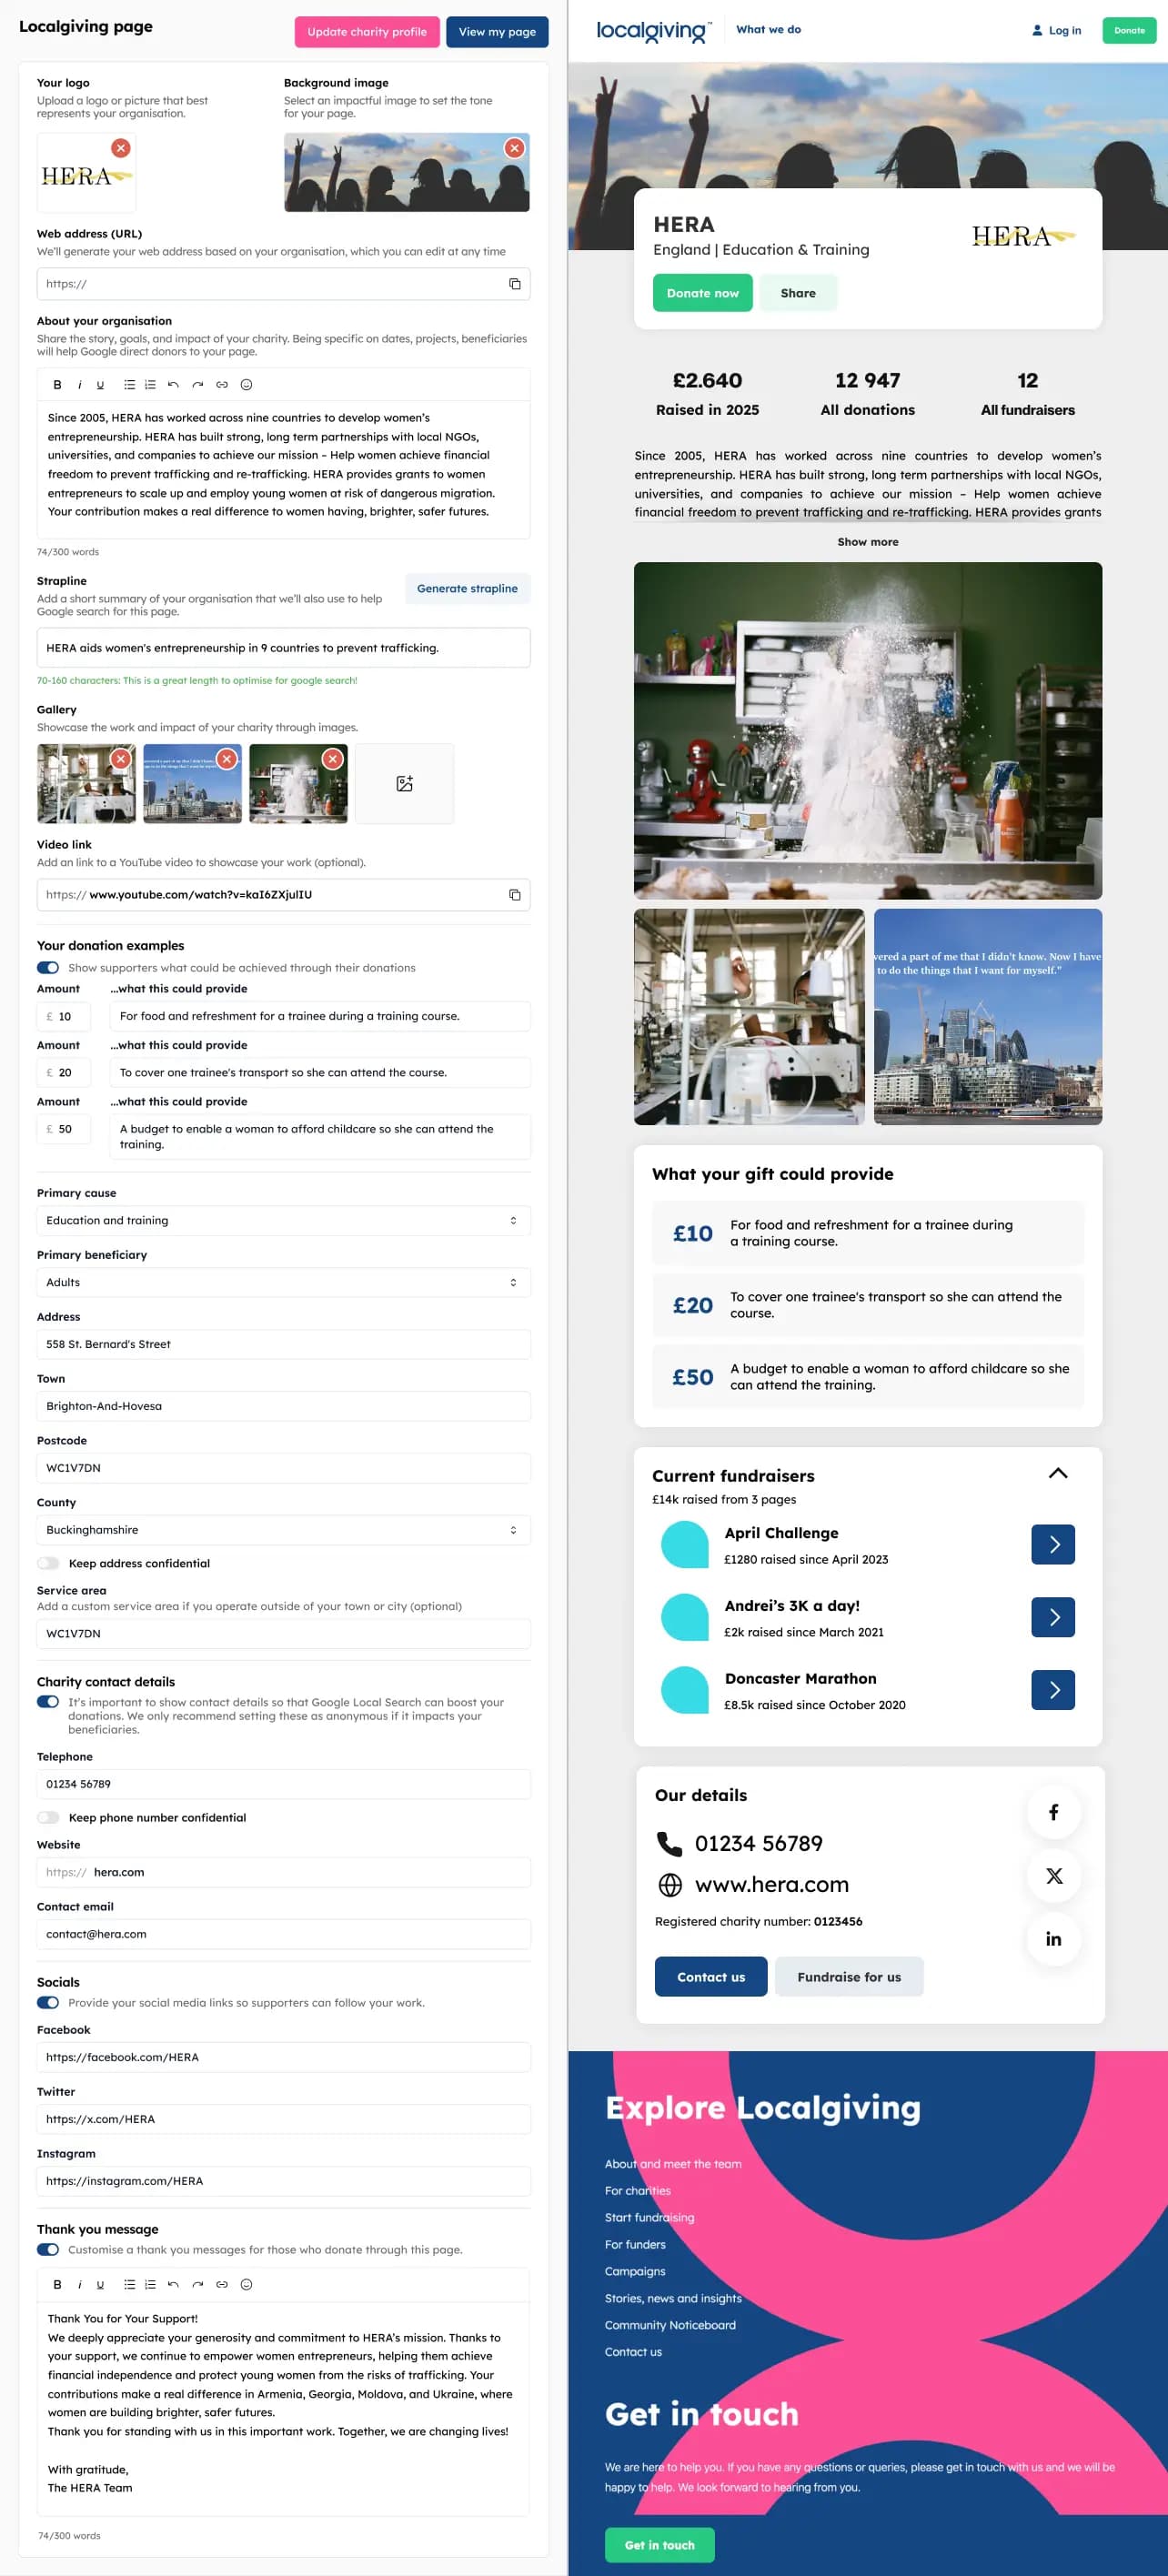
Task: Open emoji picker in Thank you editor
Action: [x=246, y=2285]
